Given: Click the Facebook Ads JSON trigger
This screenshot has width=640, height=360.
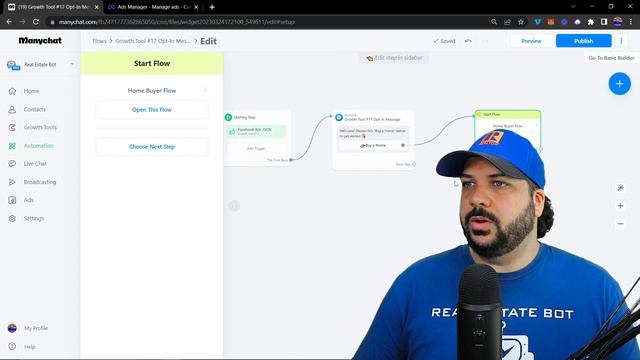Looking at the screenshot, I should (x=256, y=131).
